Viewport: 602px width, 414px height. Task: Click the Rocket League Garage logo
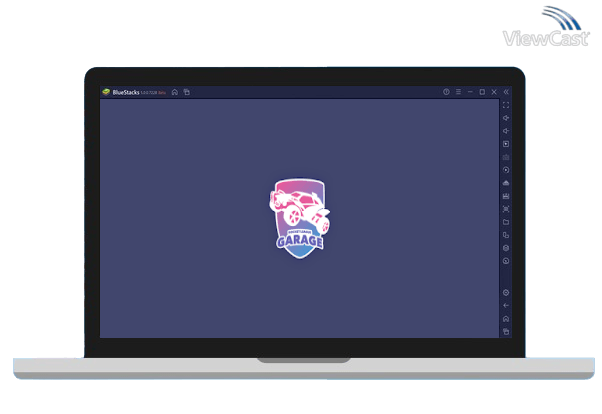(x=300, y=218)
